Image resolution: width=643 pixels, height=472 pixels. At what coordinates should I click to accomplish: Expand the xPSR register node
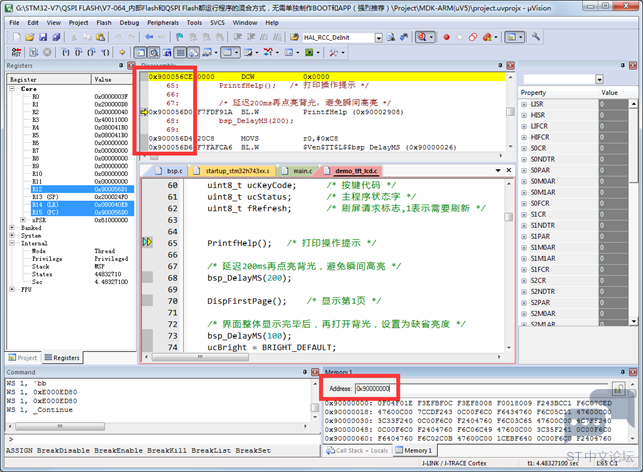(x=23, y=220)
